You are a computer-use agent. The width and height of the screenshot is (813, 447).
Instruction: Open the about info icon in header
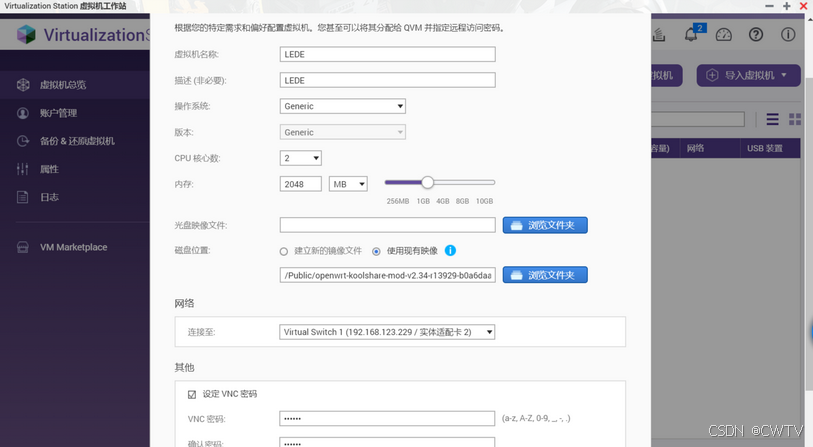point(788,35)
